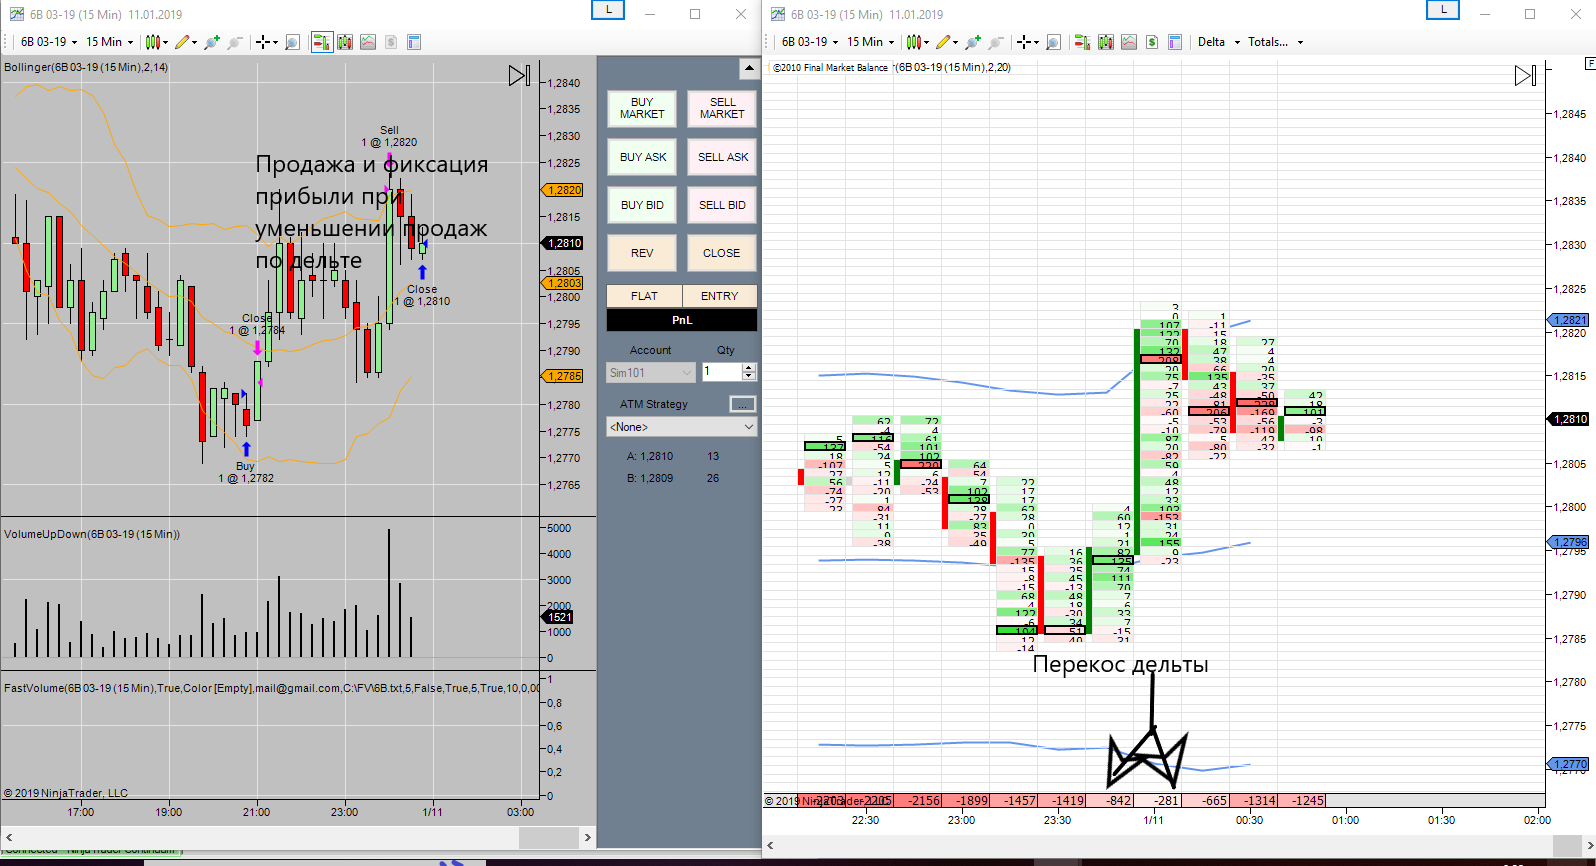Click zoom out magnifier in left window toolbar

point(234,42)
